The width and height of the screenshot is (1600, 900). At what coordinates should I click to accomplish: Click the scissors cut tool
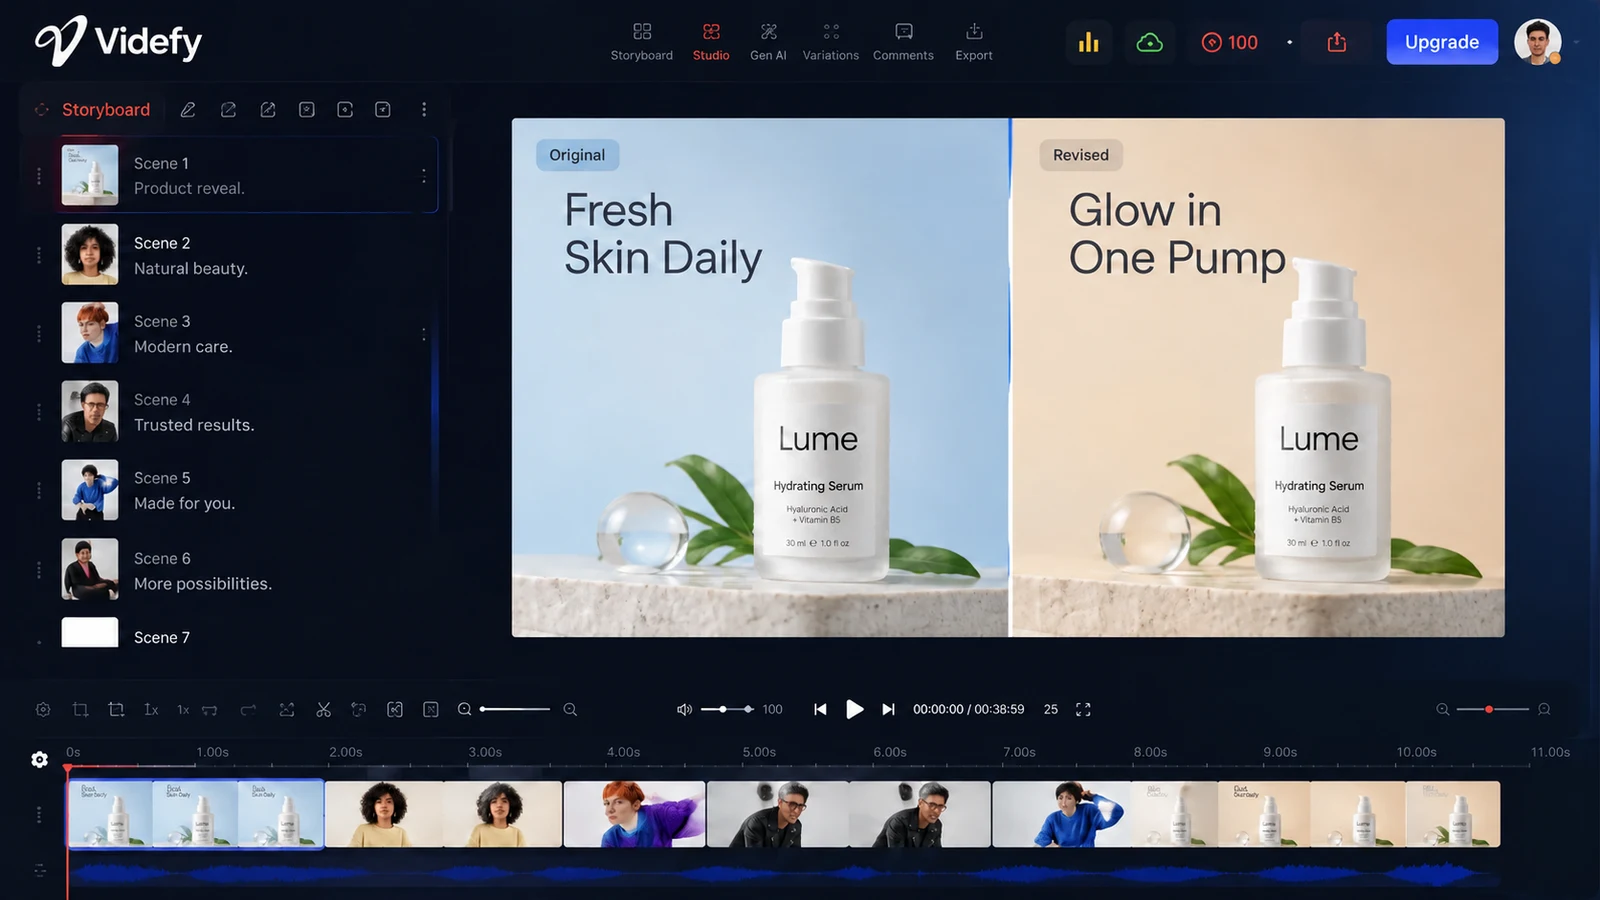pos(323,709)
